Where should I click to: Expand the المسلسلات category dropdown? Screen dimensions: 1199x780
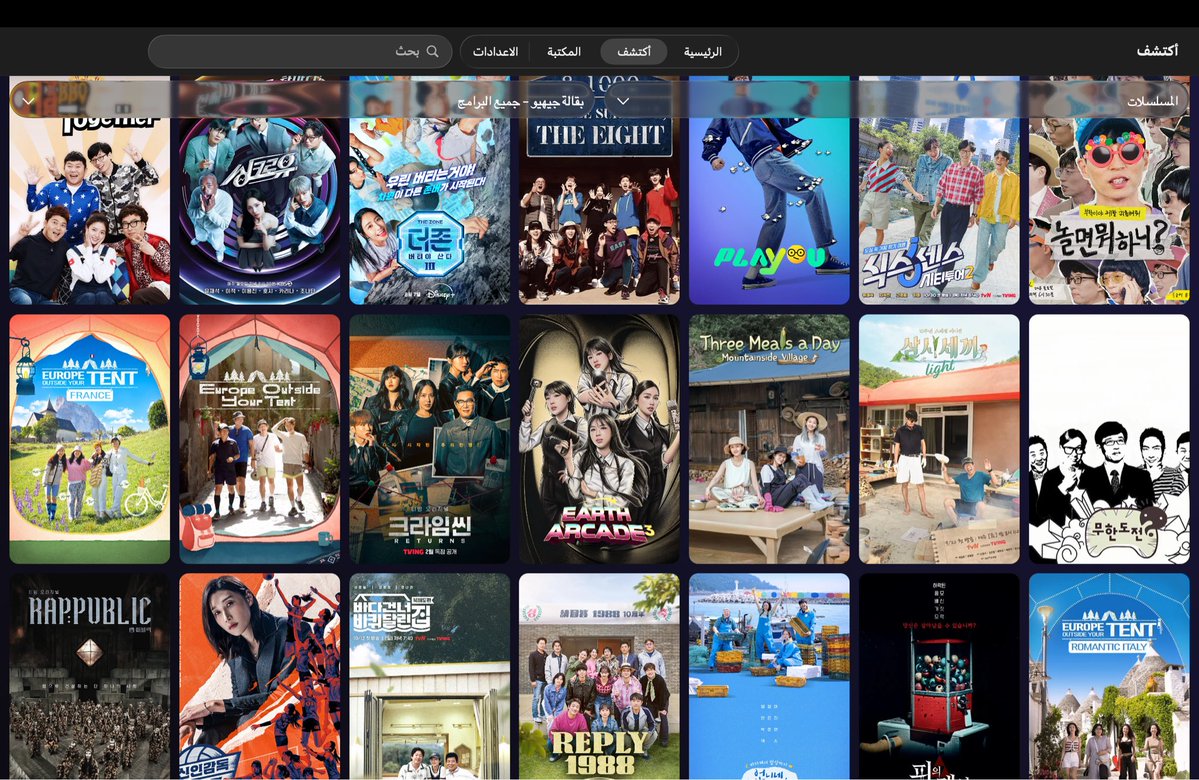pyautogui.click(x=896, y=101)
